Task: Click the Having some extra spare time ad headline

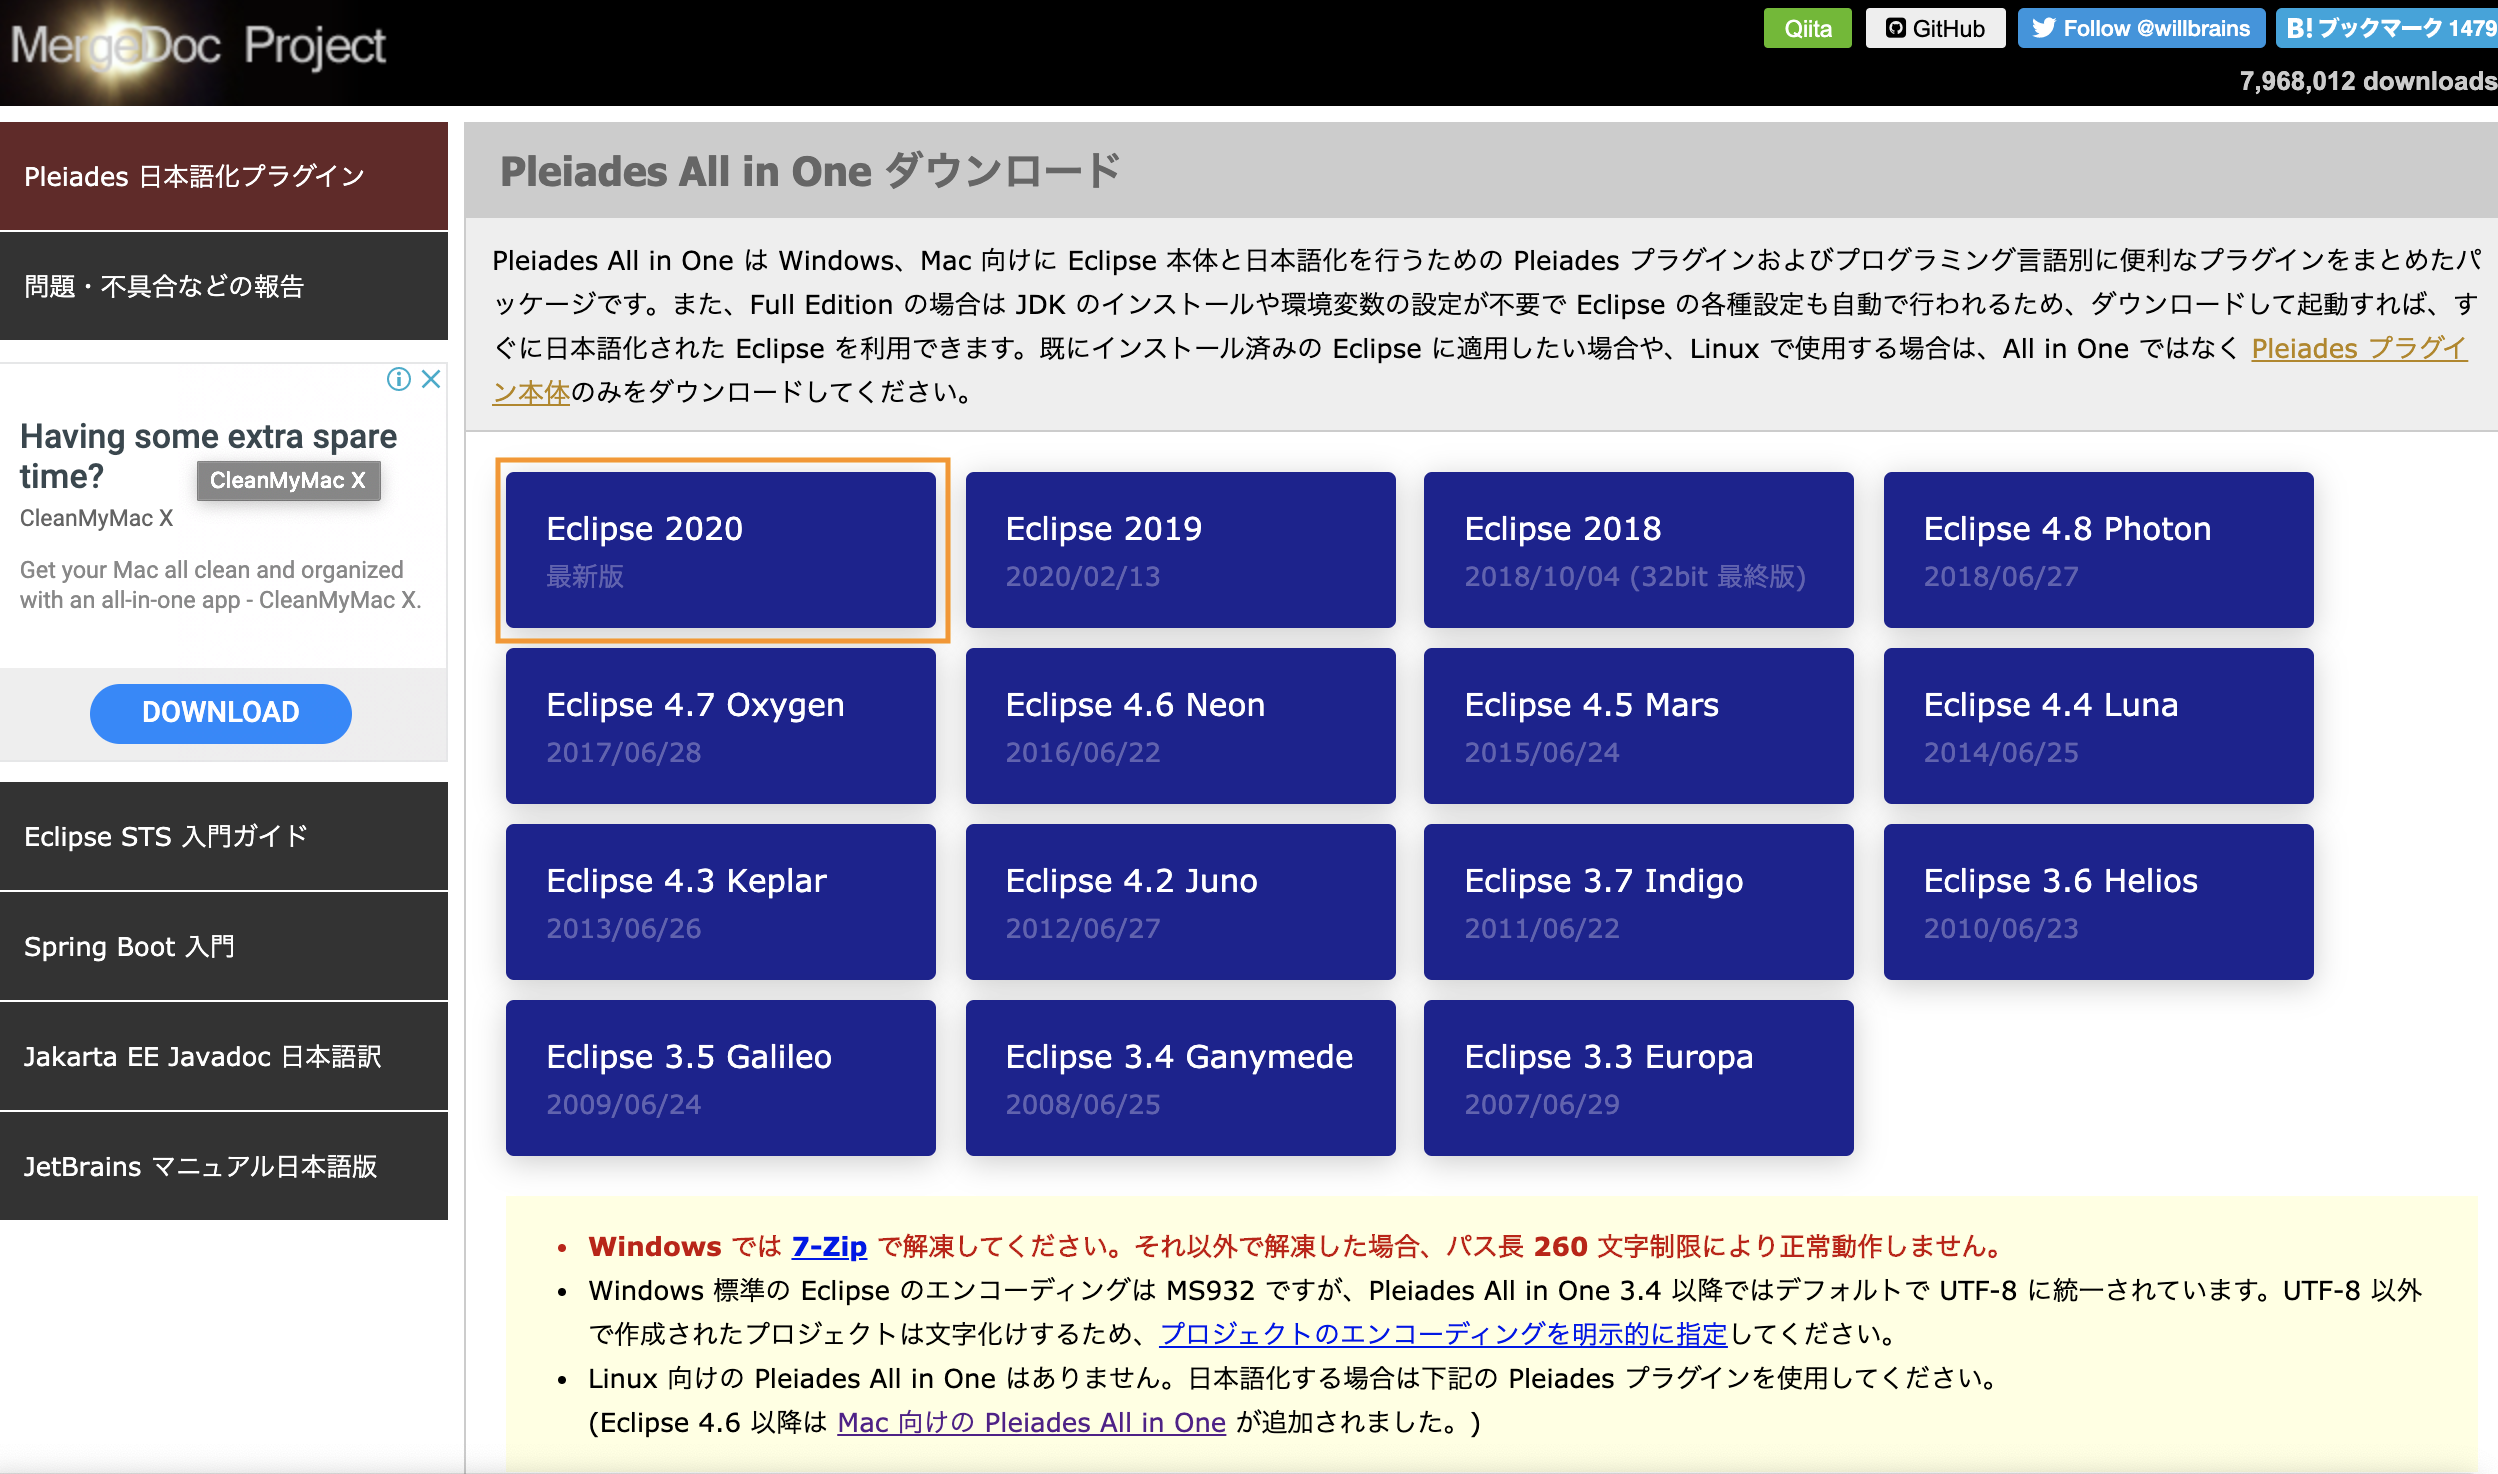Action: click(x=208, y=456)
